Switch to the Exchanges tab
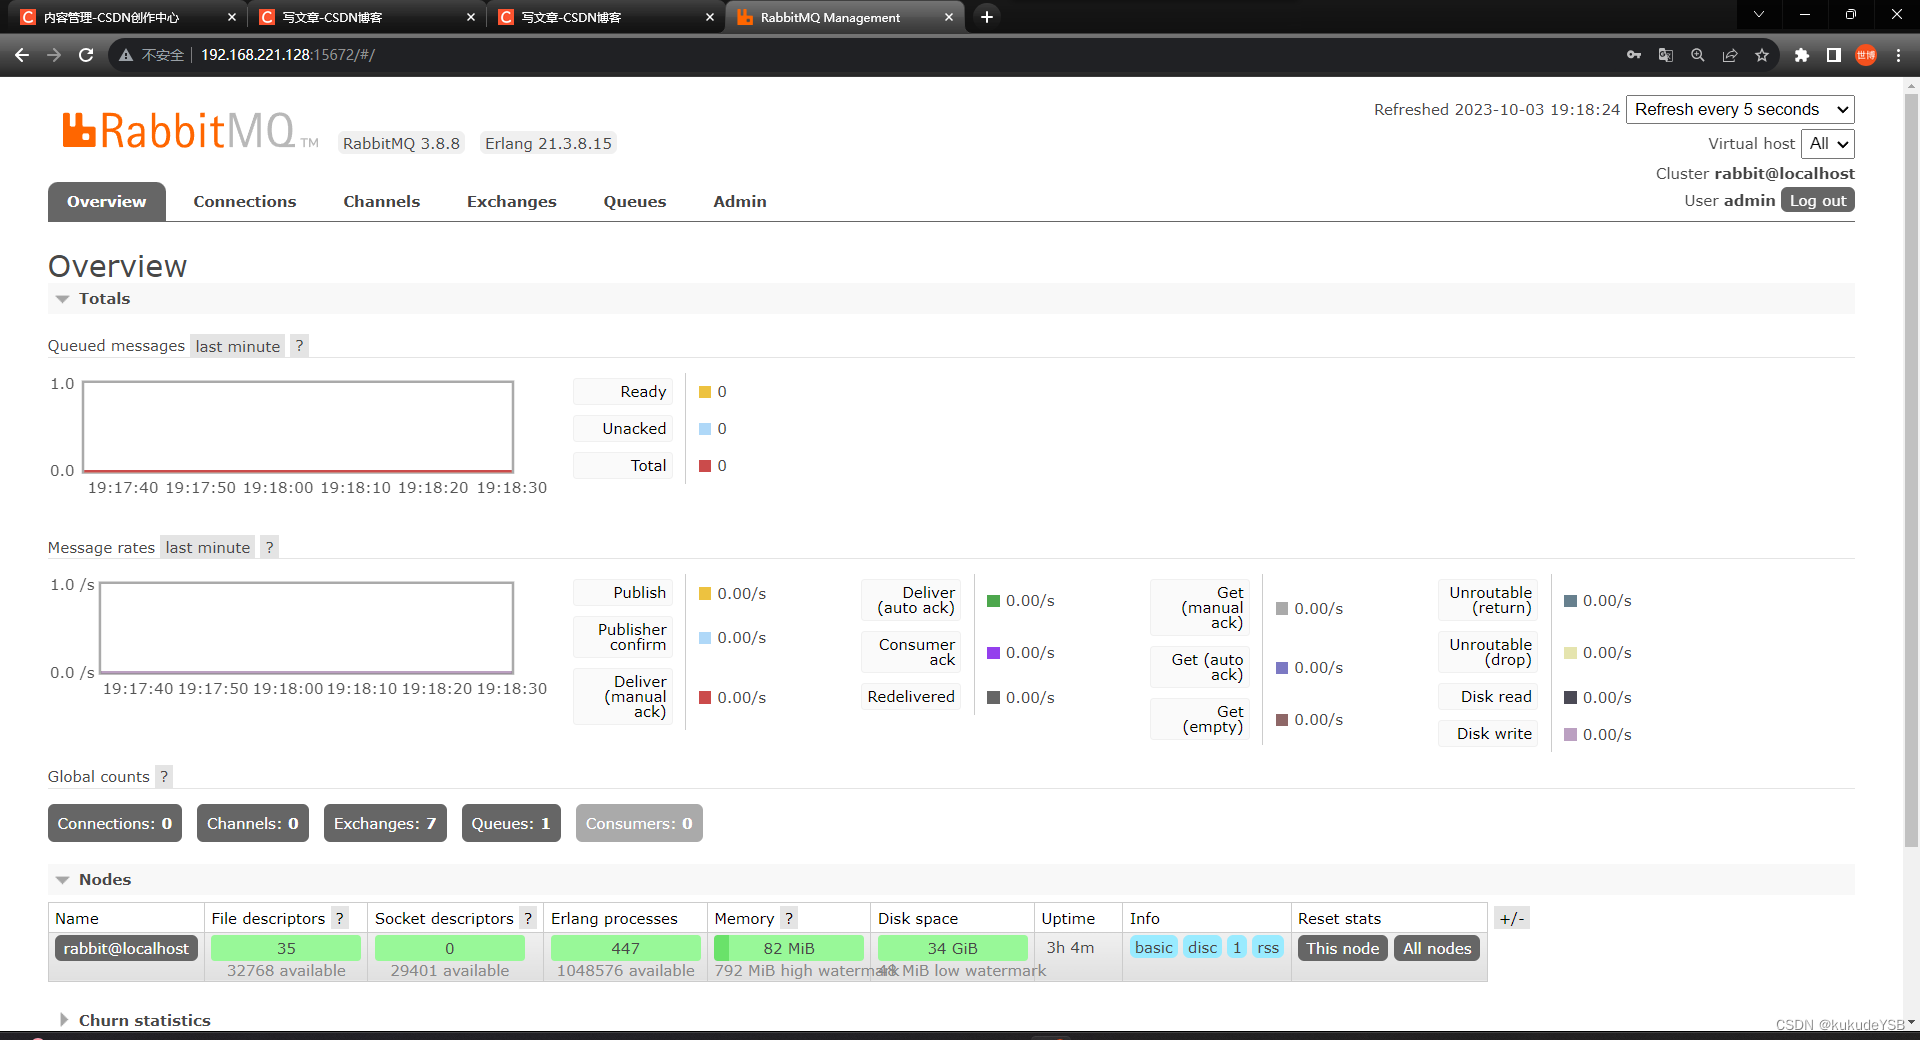This screenshot has height=1040, width=1920. 512,201
